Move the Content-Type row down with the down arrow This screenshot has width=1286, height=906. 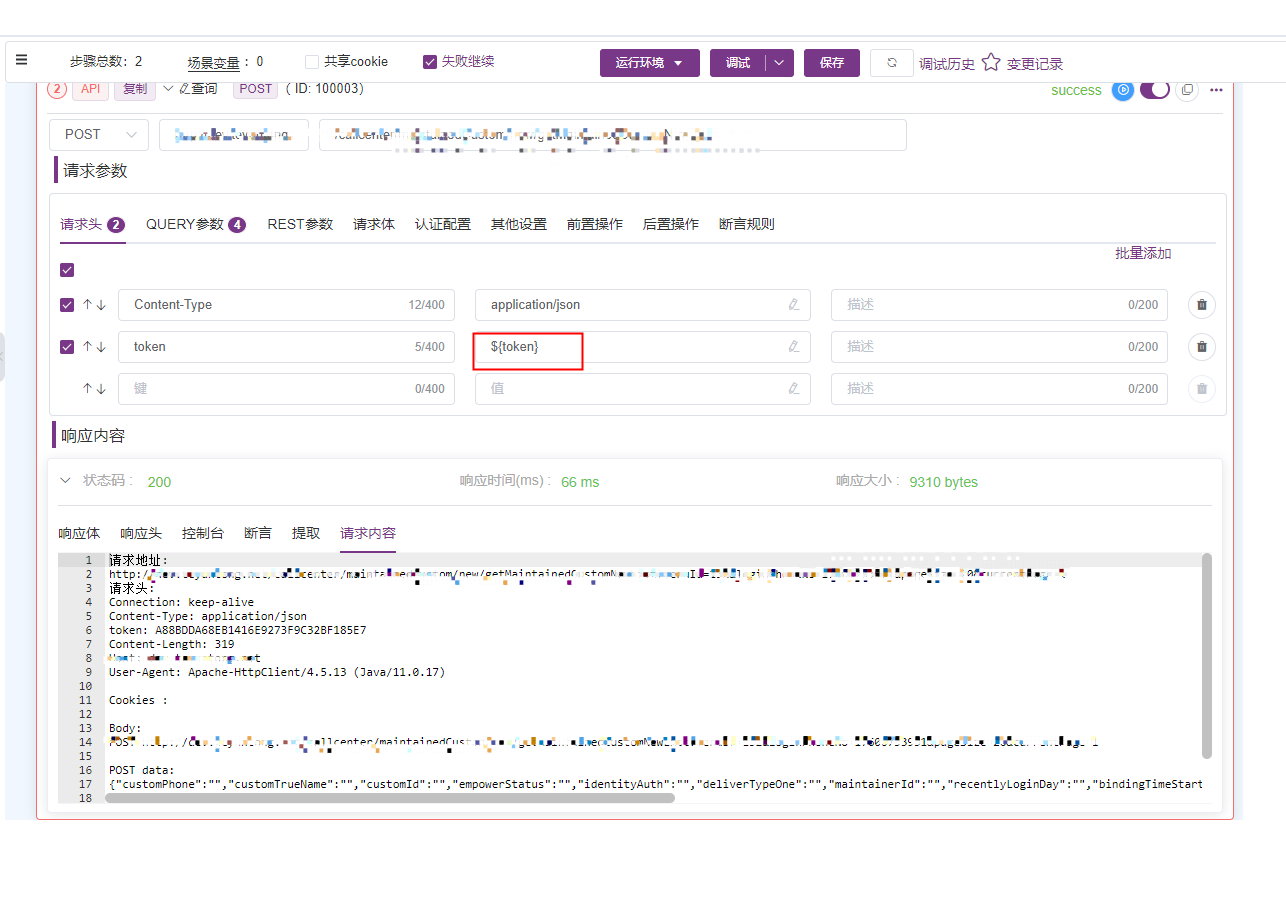[101, 305]
